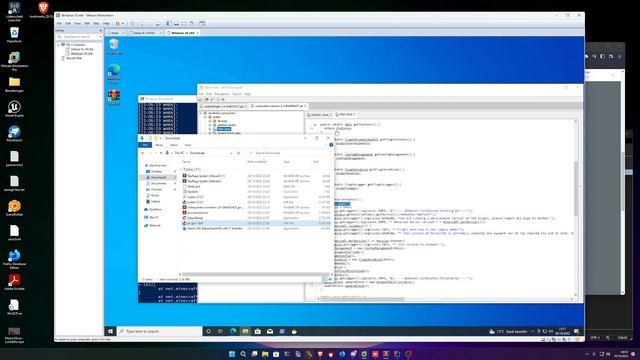Open Search on the host taskbar
Image resolution: width=640 pixels, height=360 pixels.
click(243, 354)
